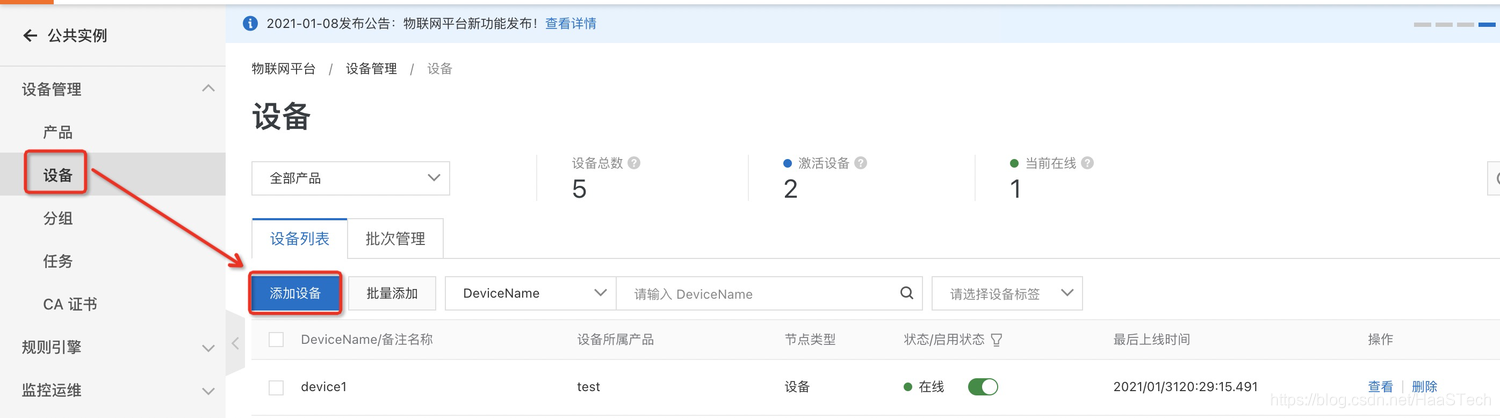This screenshot has width=1500, height=418.
Task: Click the 请输入 DeviceName search field
Action: click(755, 293)
